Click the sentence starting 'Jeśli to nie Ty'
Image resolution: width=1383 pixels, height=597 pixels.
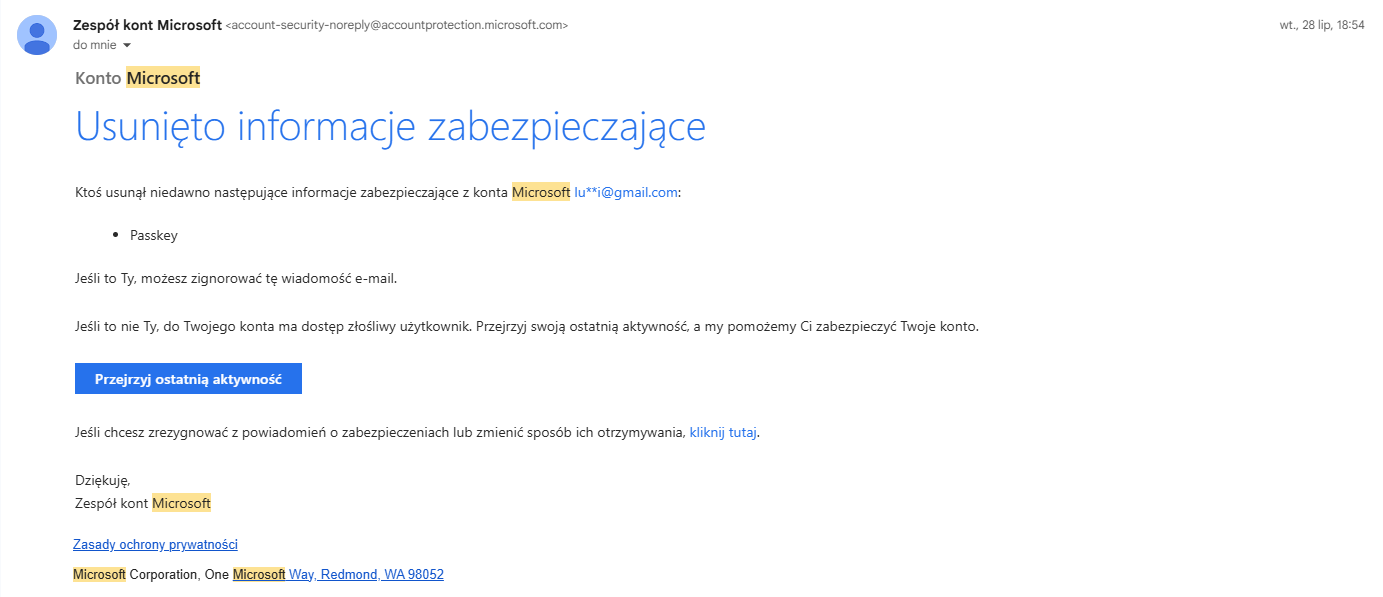click(x=527, y=326)
